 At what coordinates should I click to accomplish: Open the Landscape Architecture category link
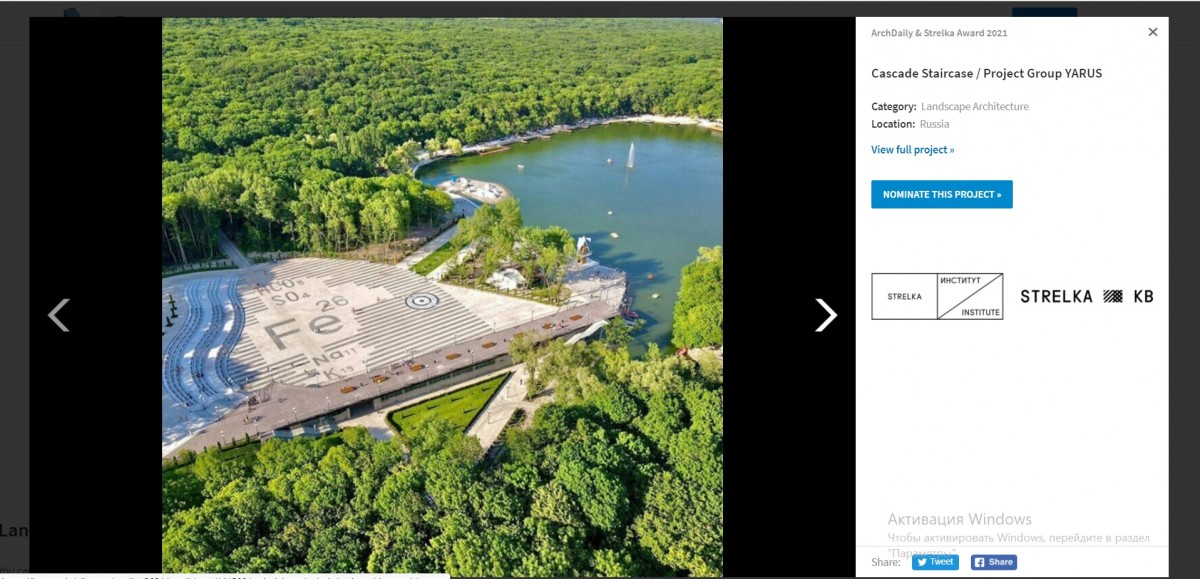click(975, 106)
